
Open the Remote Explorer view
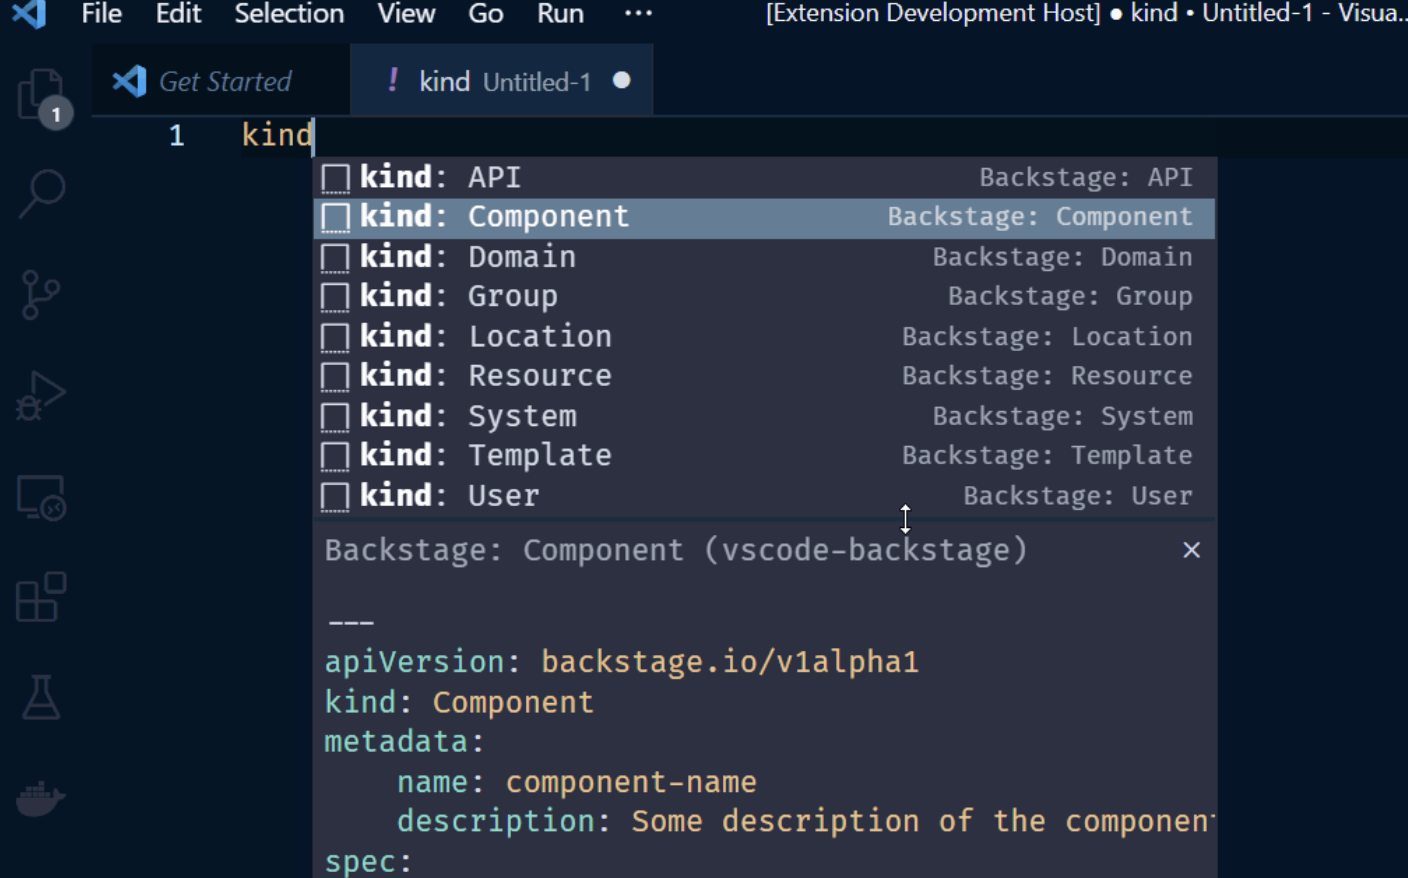(x=41, y=497)
